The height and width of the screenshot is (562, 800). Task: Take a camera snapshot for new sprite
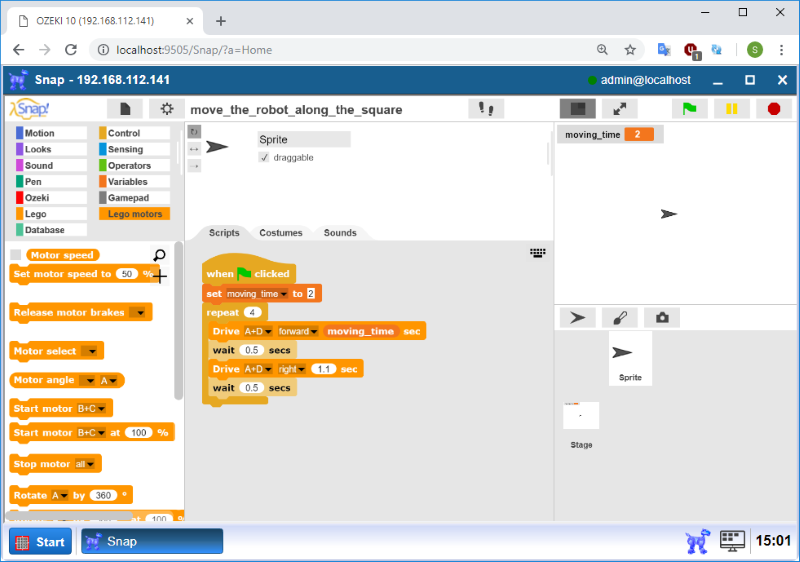coord(662,318)
